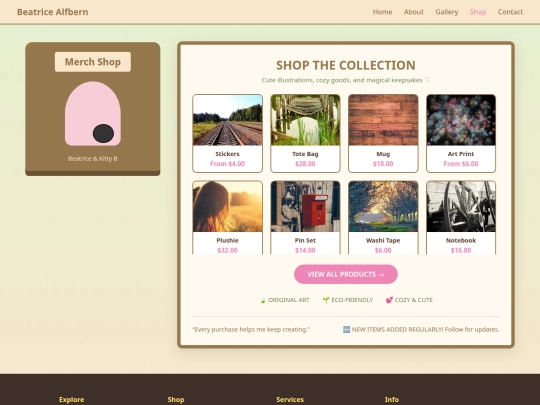
Task: Click the leaf icon beside Original Art
Action: click(x=263, y=300)
